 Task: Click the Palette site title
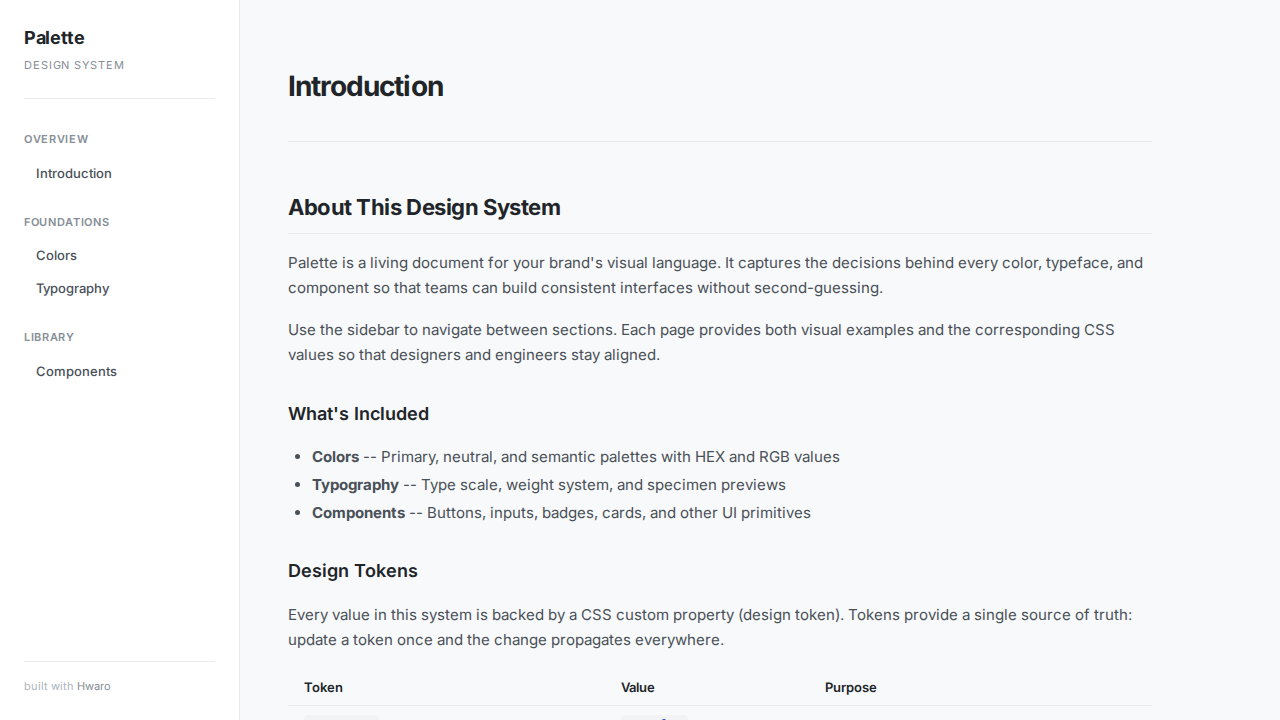(54, 38)
